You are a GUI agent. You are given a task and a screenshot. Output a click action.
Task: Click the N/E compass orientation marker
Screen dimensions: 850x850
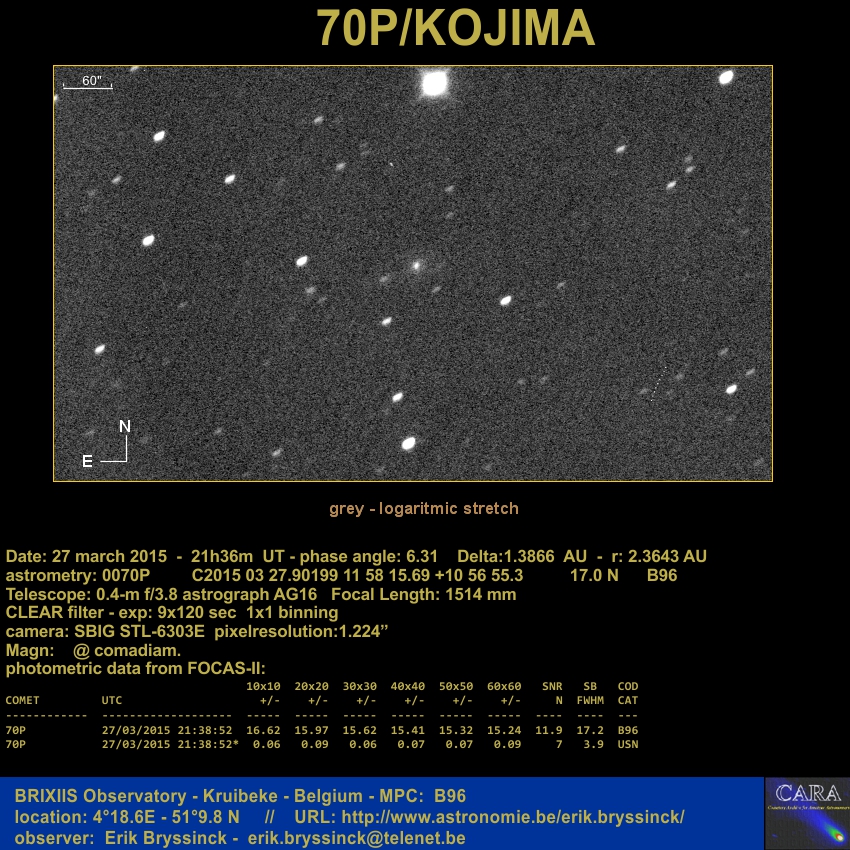[113, 446]
